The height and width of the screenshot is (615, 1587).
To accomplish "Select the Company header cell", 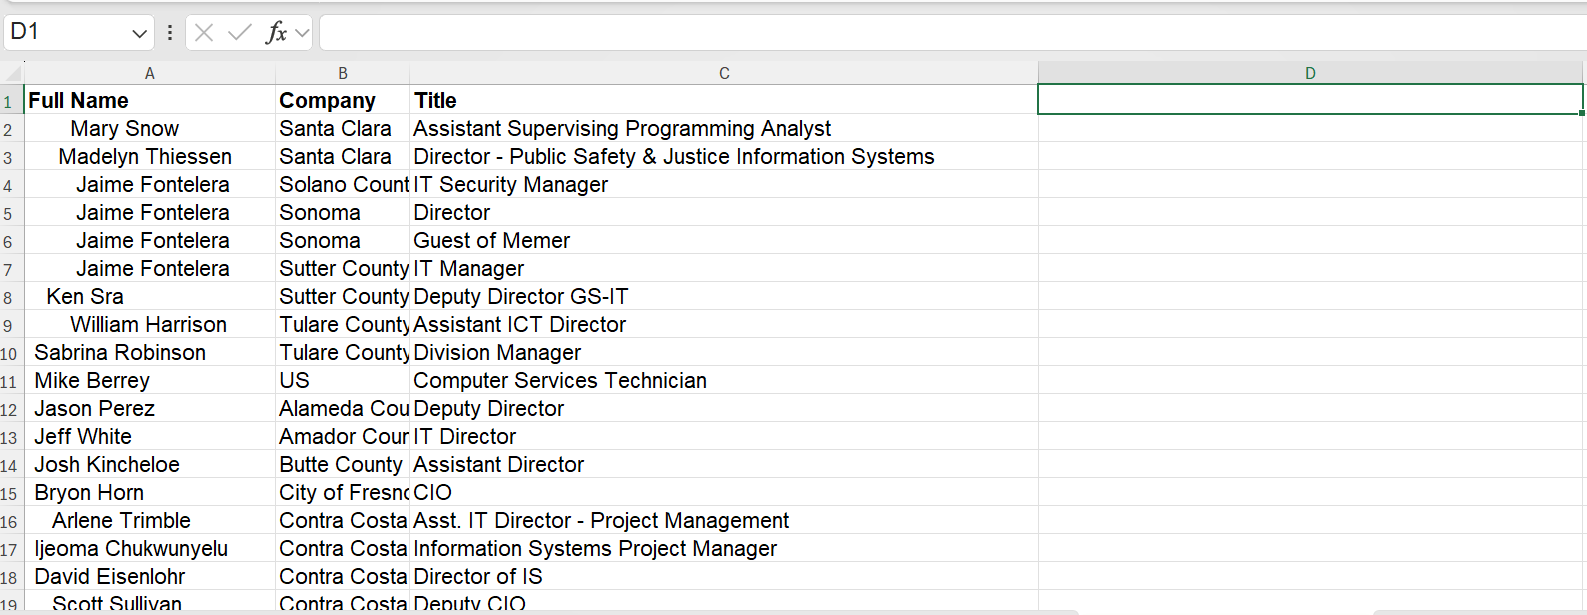I will 342,101.
